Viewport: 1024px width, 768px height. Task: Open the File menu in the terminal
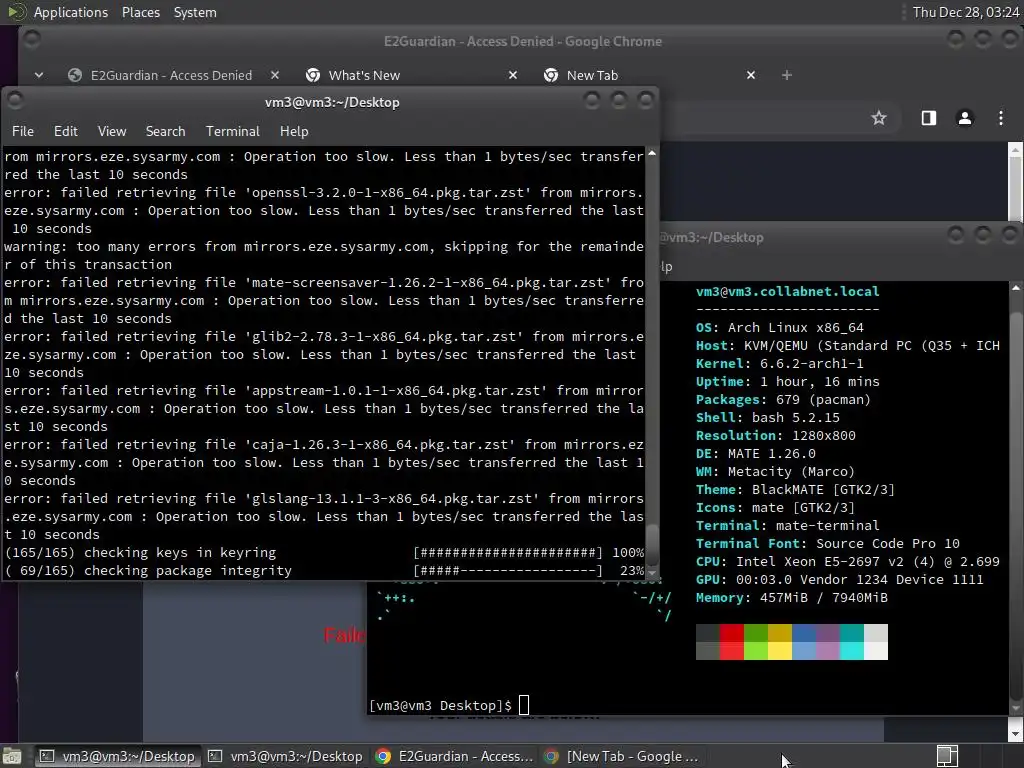click(x=23, y=131)
